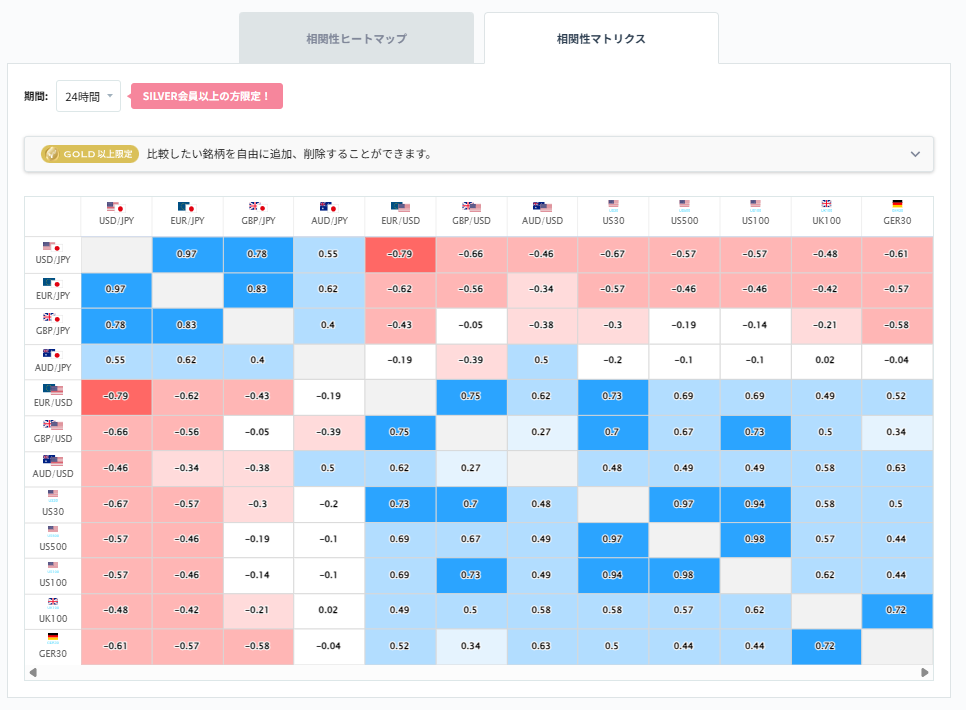The image size is (966, 710).
Task: Select the blue 0.97 cell for USD/JPY–EUR/JPY
Action: (x=187, y=254)
